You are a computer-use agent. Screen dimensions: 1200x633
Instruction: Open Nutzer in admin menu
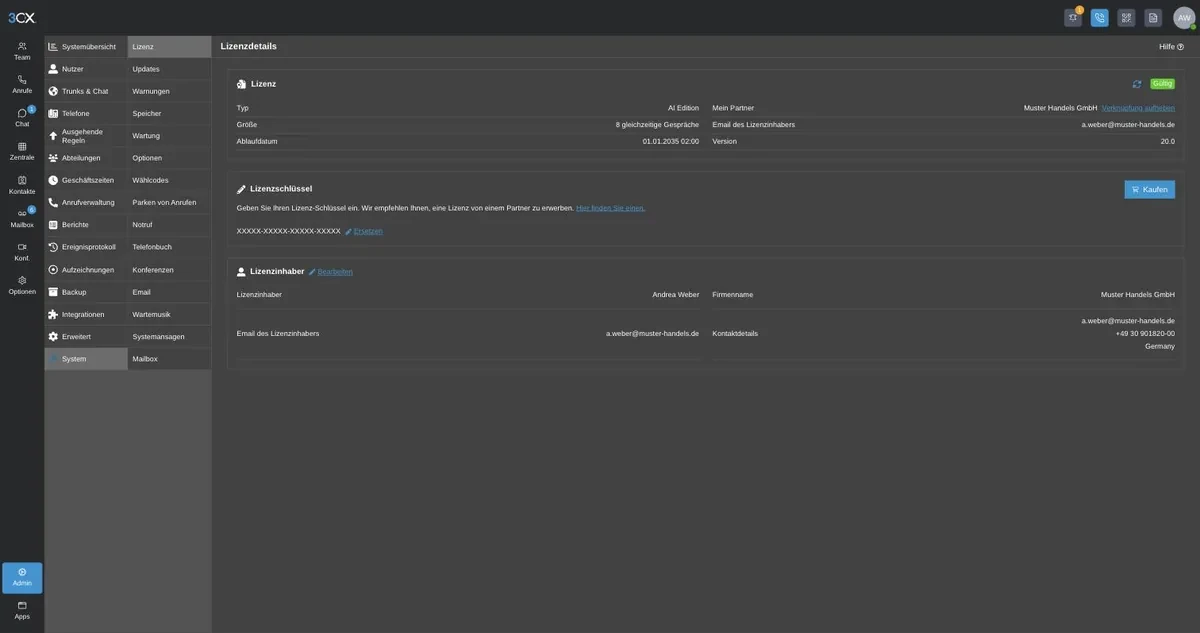(86, 69)
